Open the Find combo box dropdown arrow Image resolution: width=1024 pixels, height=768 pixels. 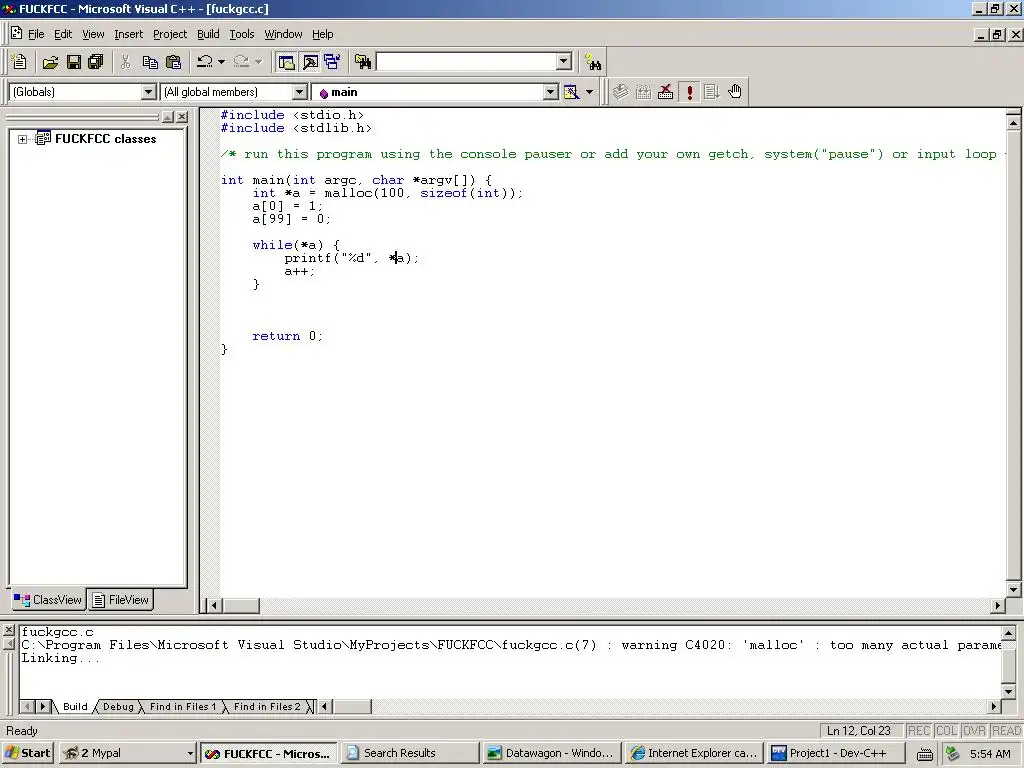point(564,62)
